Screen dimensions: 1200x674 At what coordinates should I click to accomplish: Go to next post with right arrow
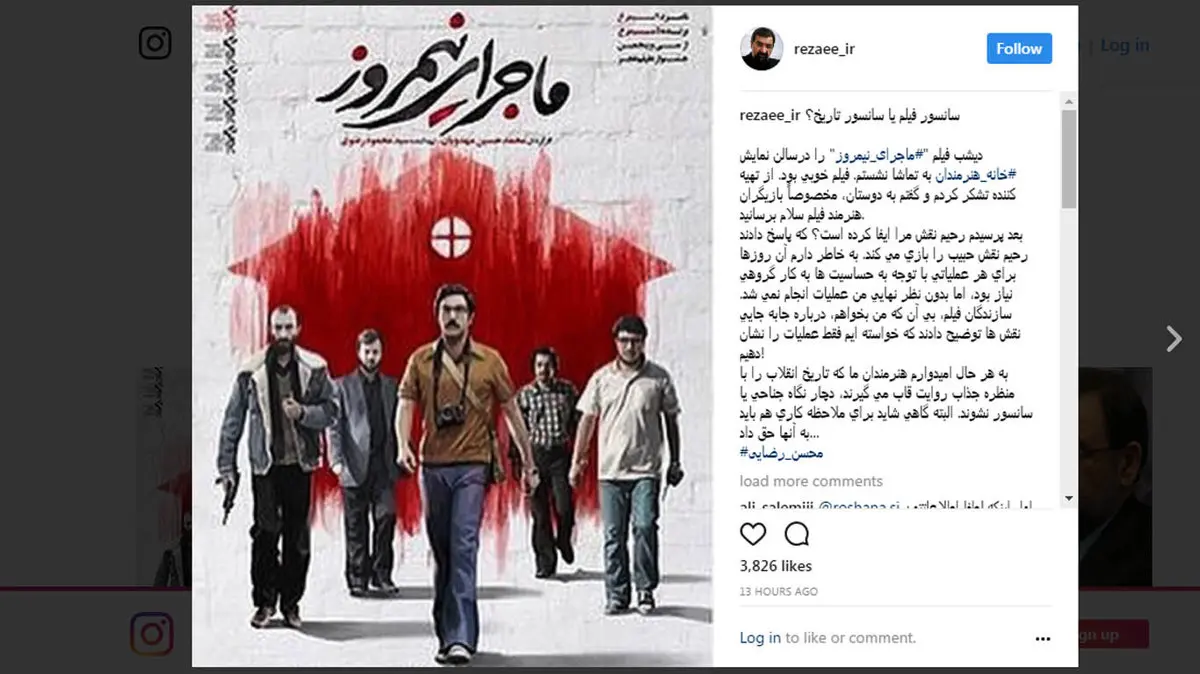tap(1174, 339)
